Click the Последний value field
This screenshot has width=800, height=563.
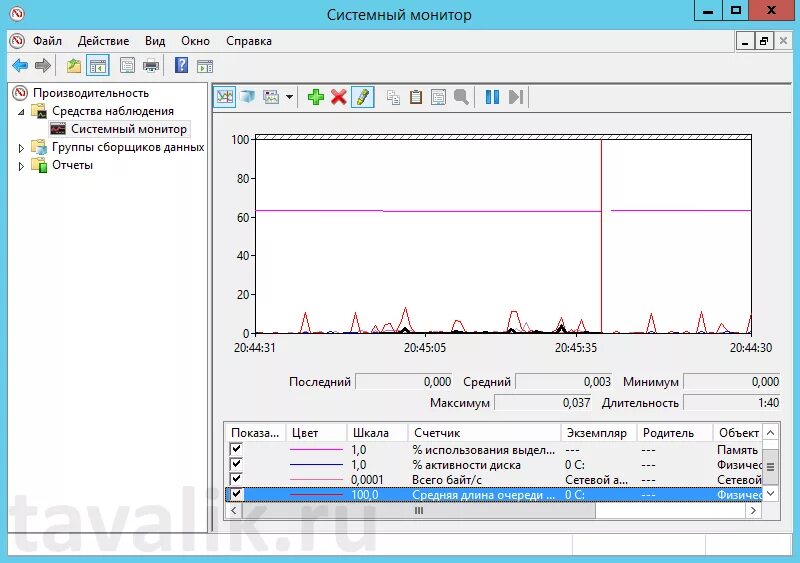click(x=404, y=381)
